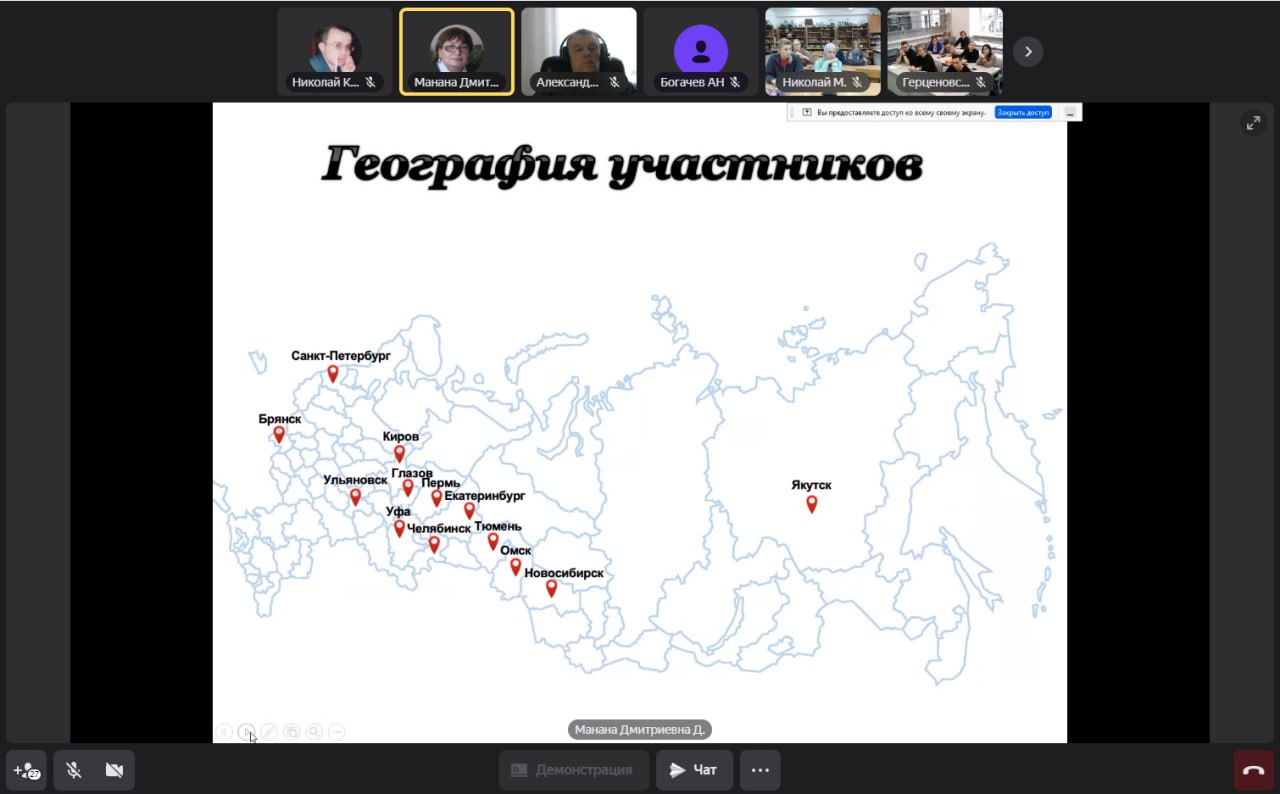Screen dimensions: 1280x794
Task: Open the Чат panel
Action: coord(694,770)
